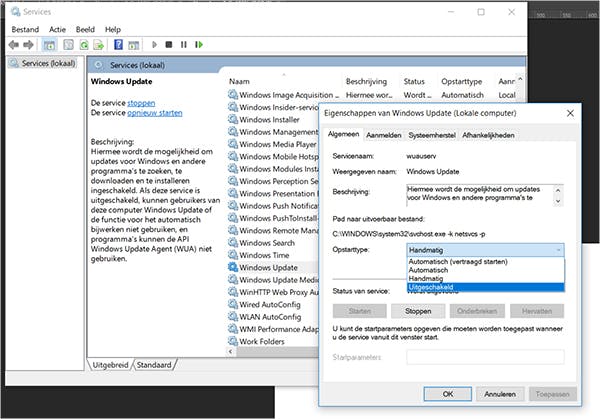
Task: Switch to the Aanmelden tab
Action: 383,135
